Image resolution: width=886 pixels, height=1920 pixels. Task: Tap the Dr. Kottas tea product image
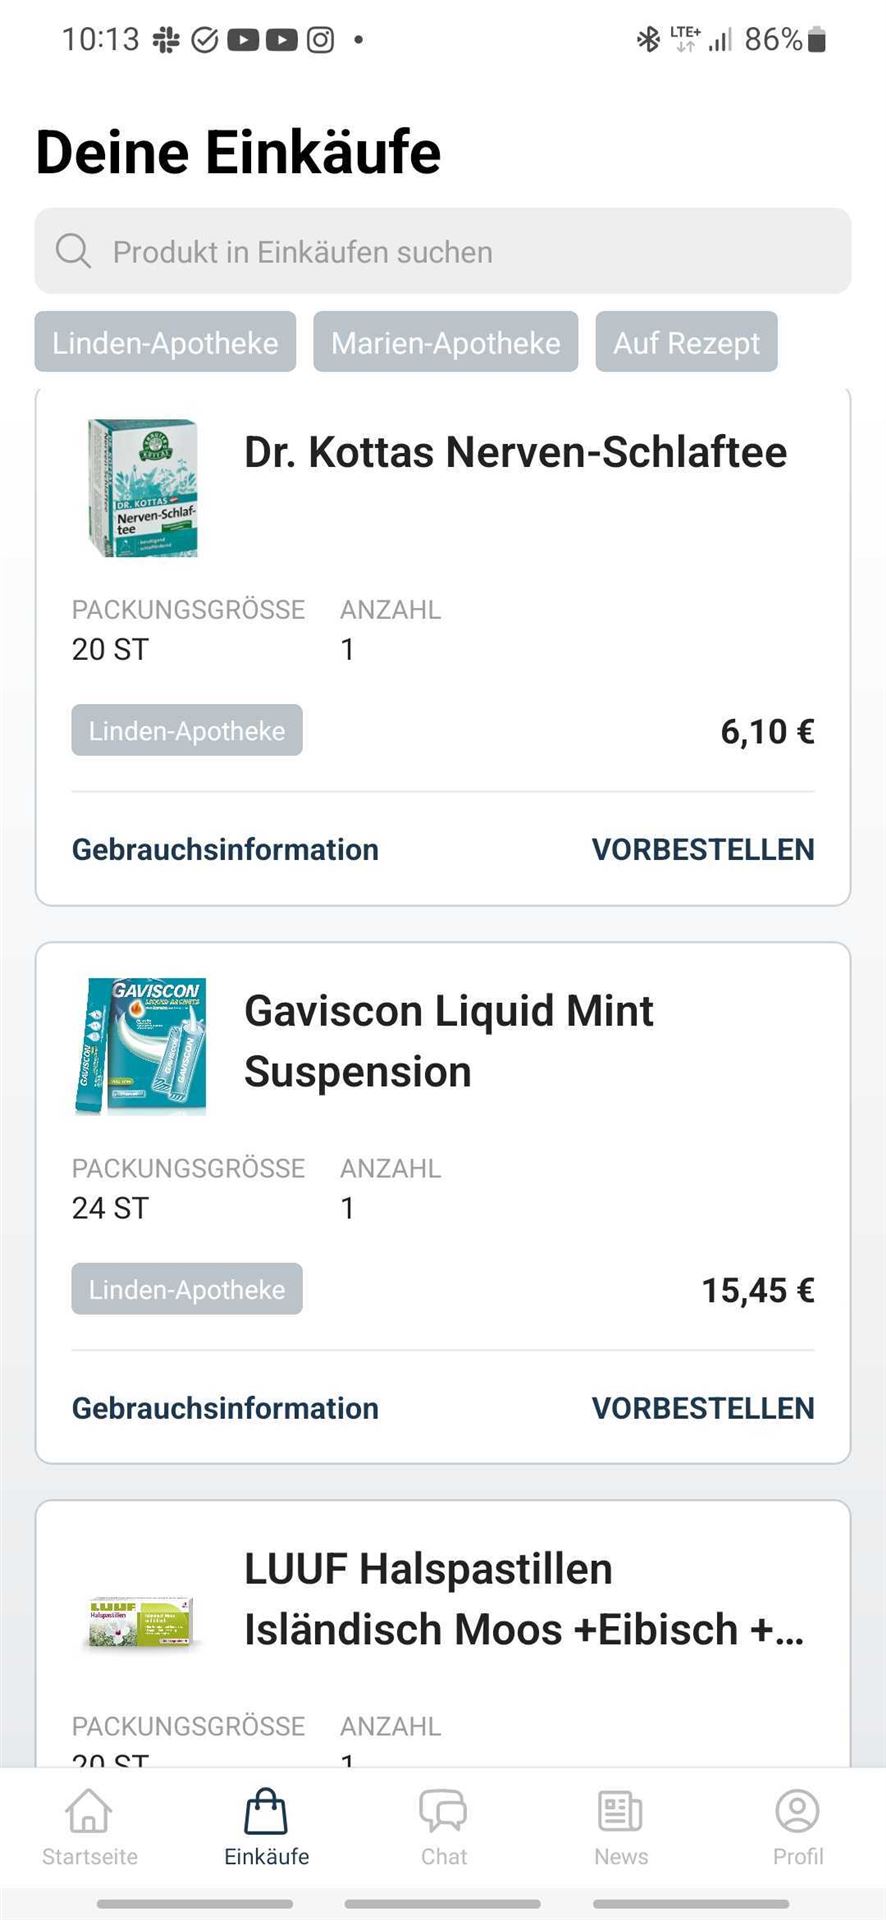click(142, 488)
